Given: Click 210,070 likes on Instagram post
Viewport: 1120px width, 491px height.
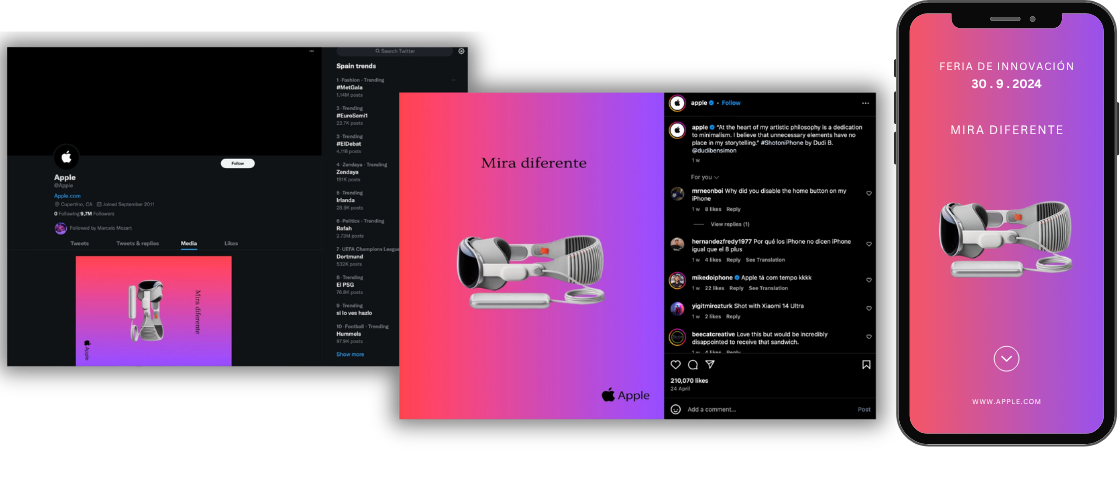Looking at the screenshot, I should tap(691, 381).
